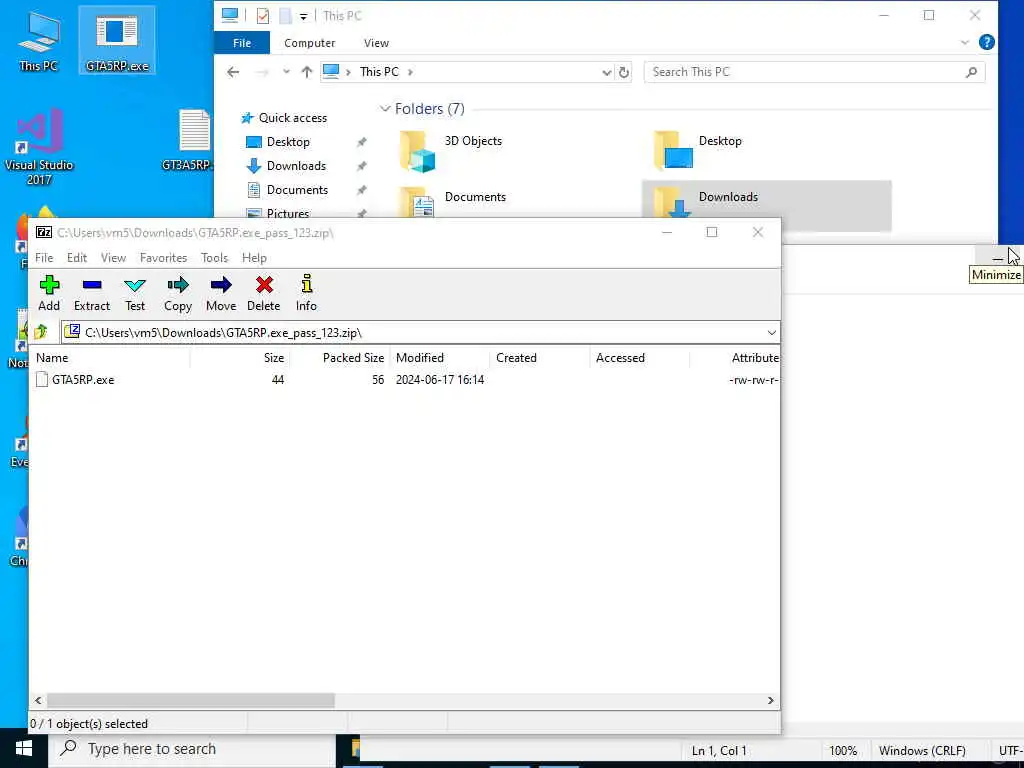
Task: Select Downloads in Explorer Quick access list
Action: 286,166
